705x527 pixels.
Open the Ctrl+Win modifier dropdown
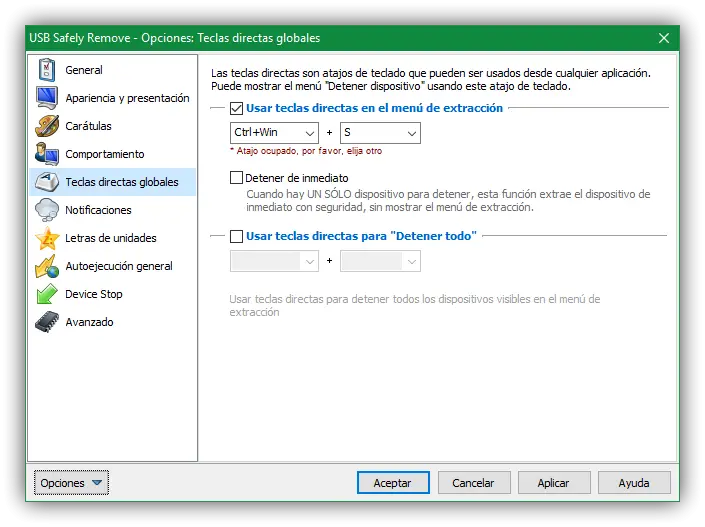tap(274, 133)
